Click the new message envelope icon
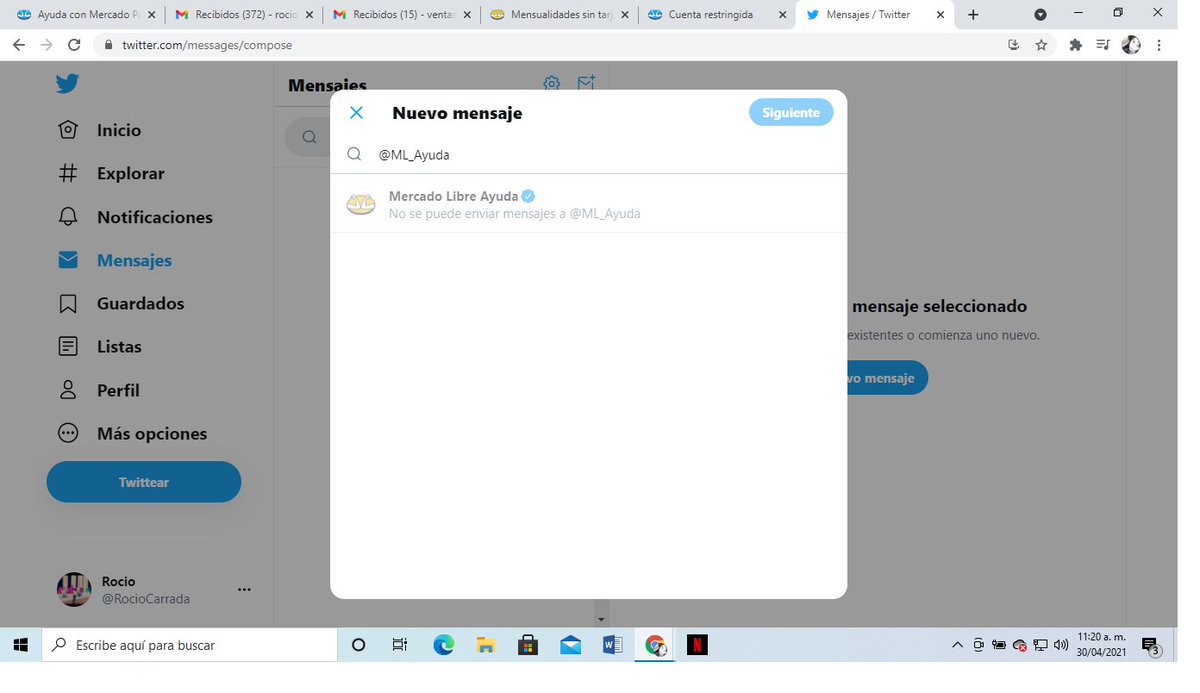 click(587, 83)
